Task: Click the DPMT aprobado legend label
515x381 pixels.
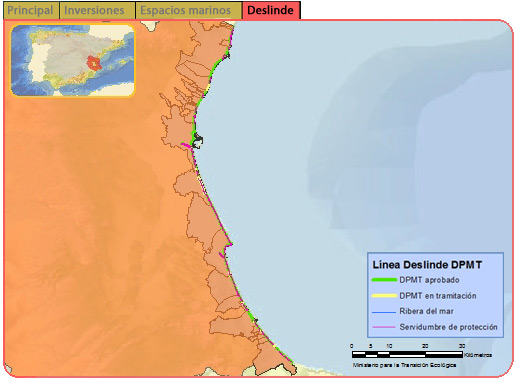Action: point(429,280)
